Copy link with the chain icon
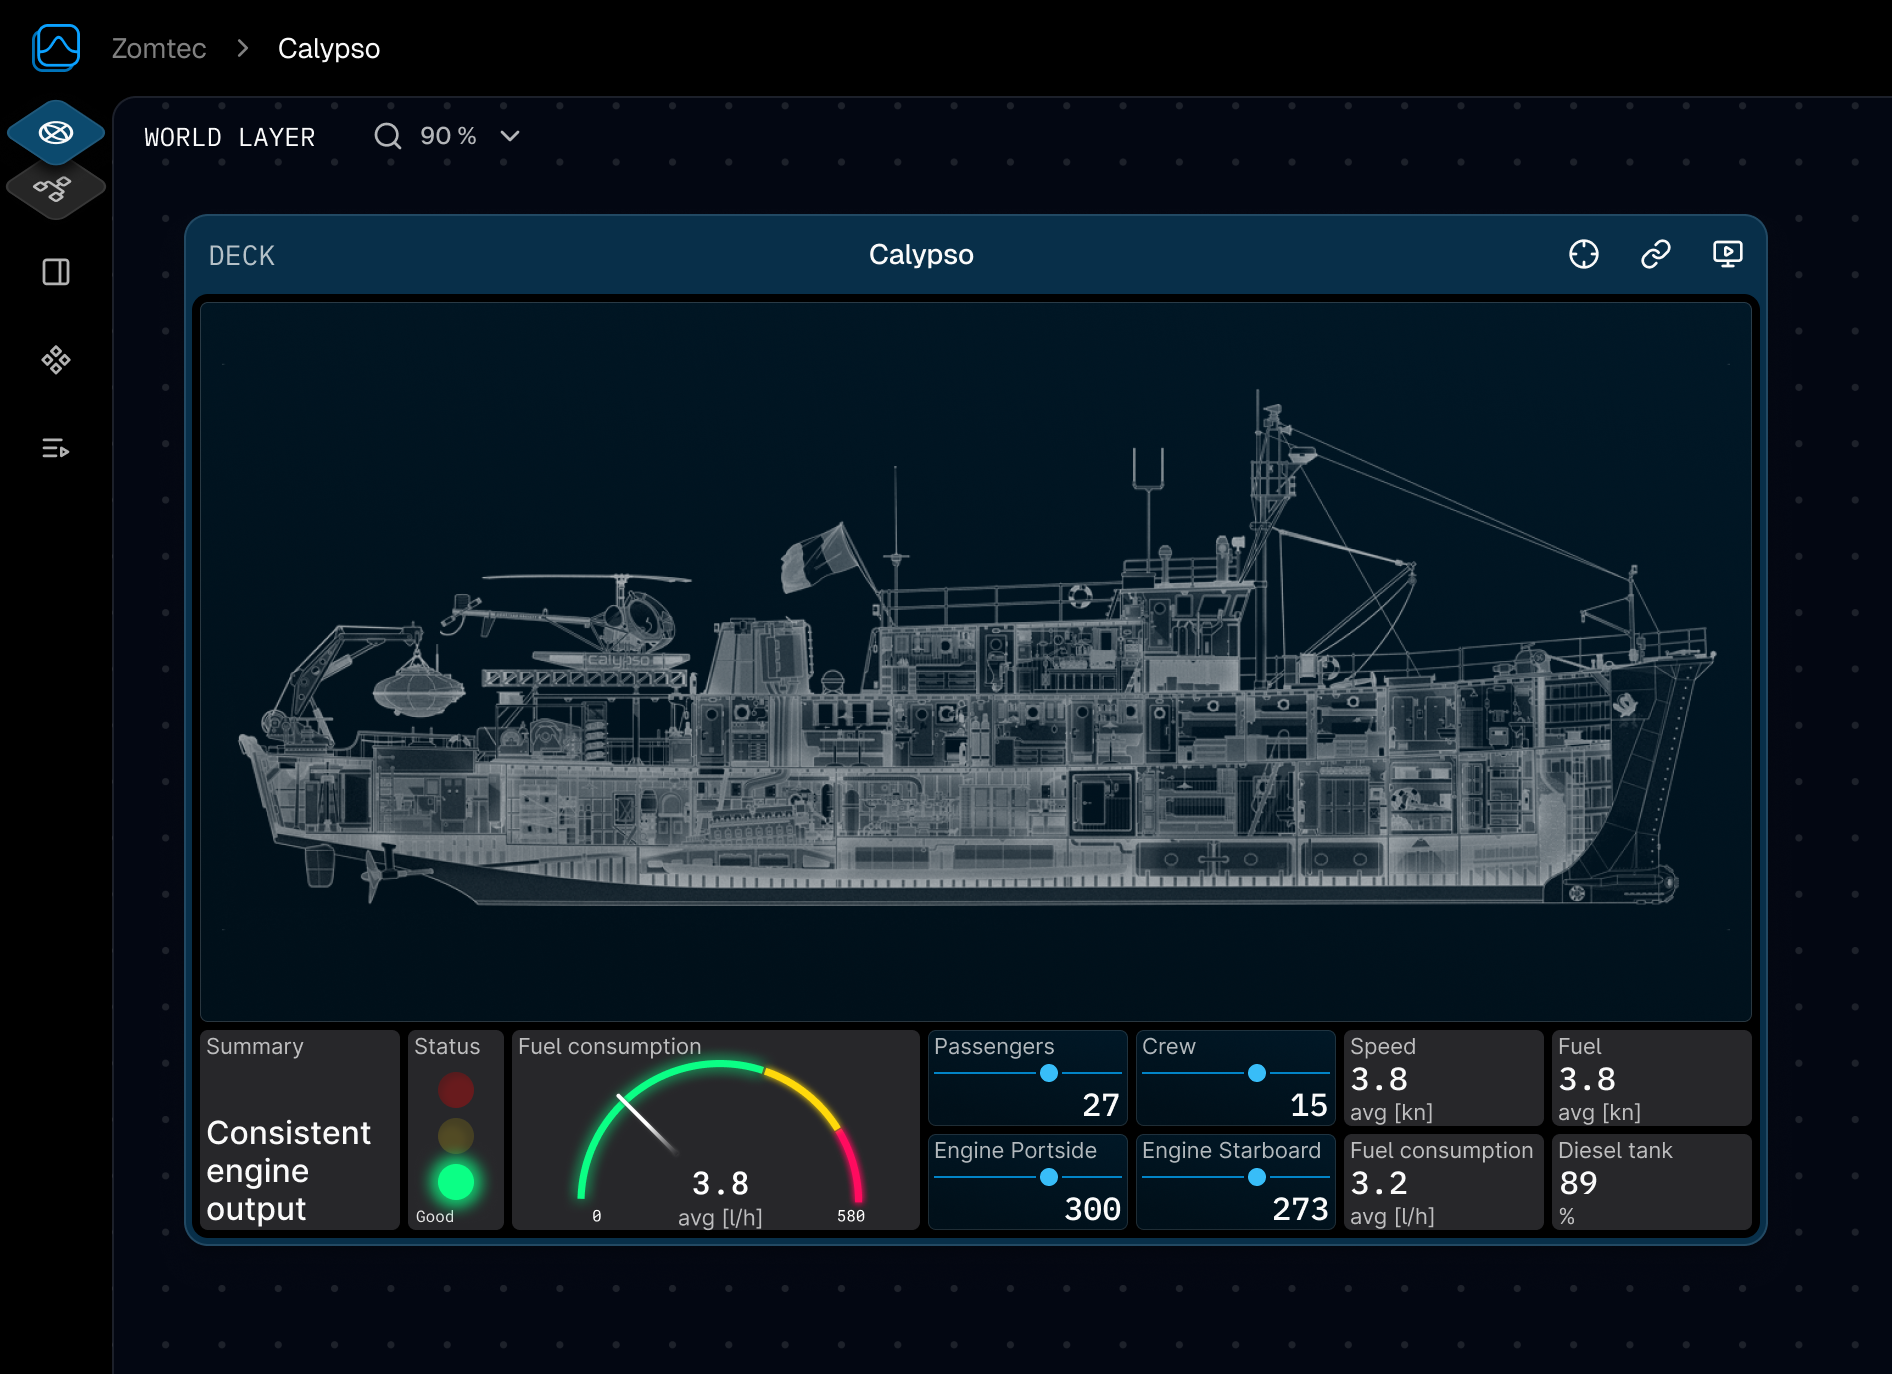Image resolution: width=1892 pixels, height=1374 pixels. coord(1655,255)
